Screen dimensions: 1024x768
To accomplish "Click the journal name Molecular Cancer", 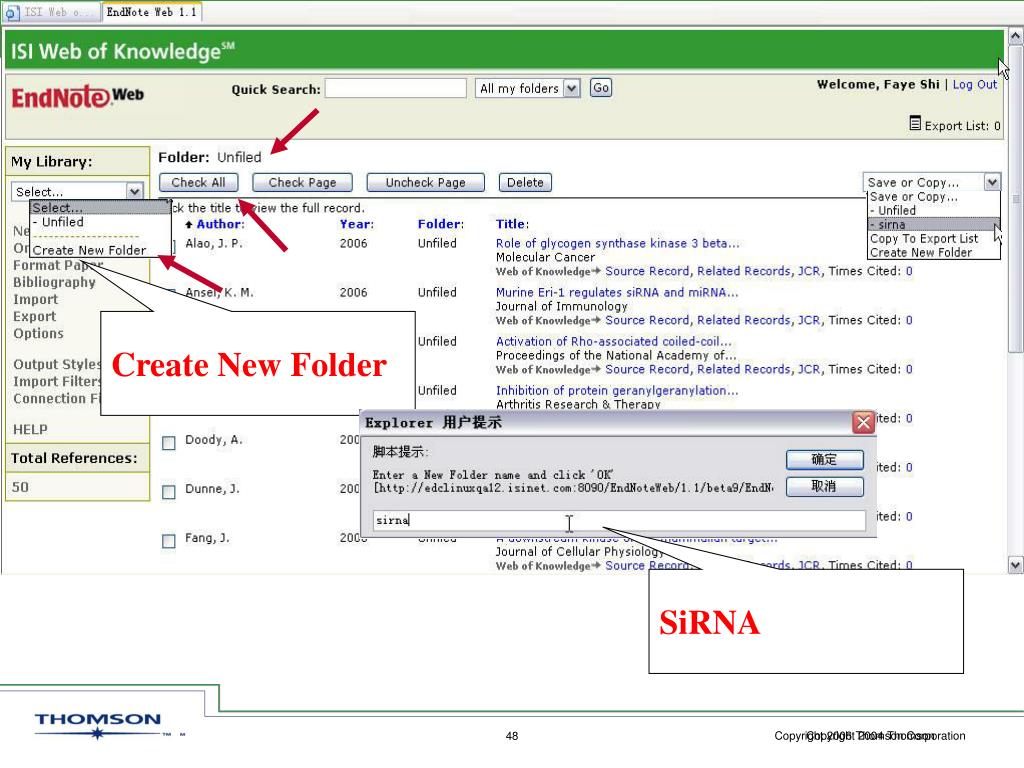I will tap(545, 257).
